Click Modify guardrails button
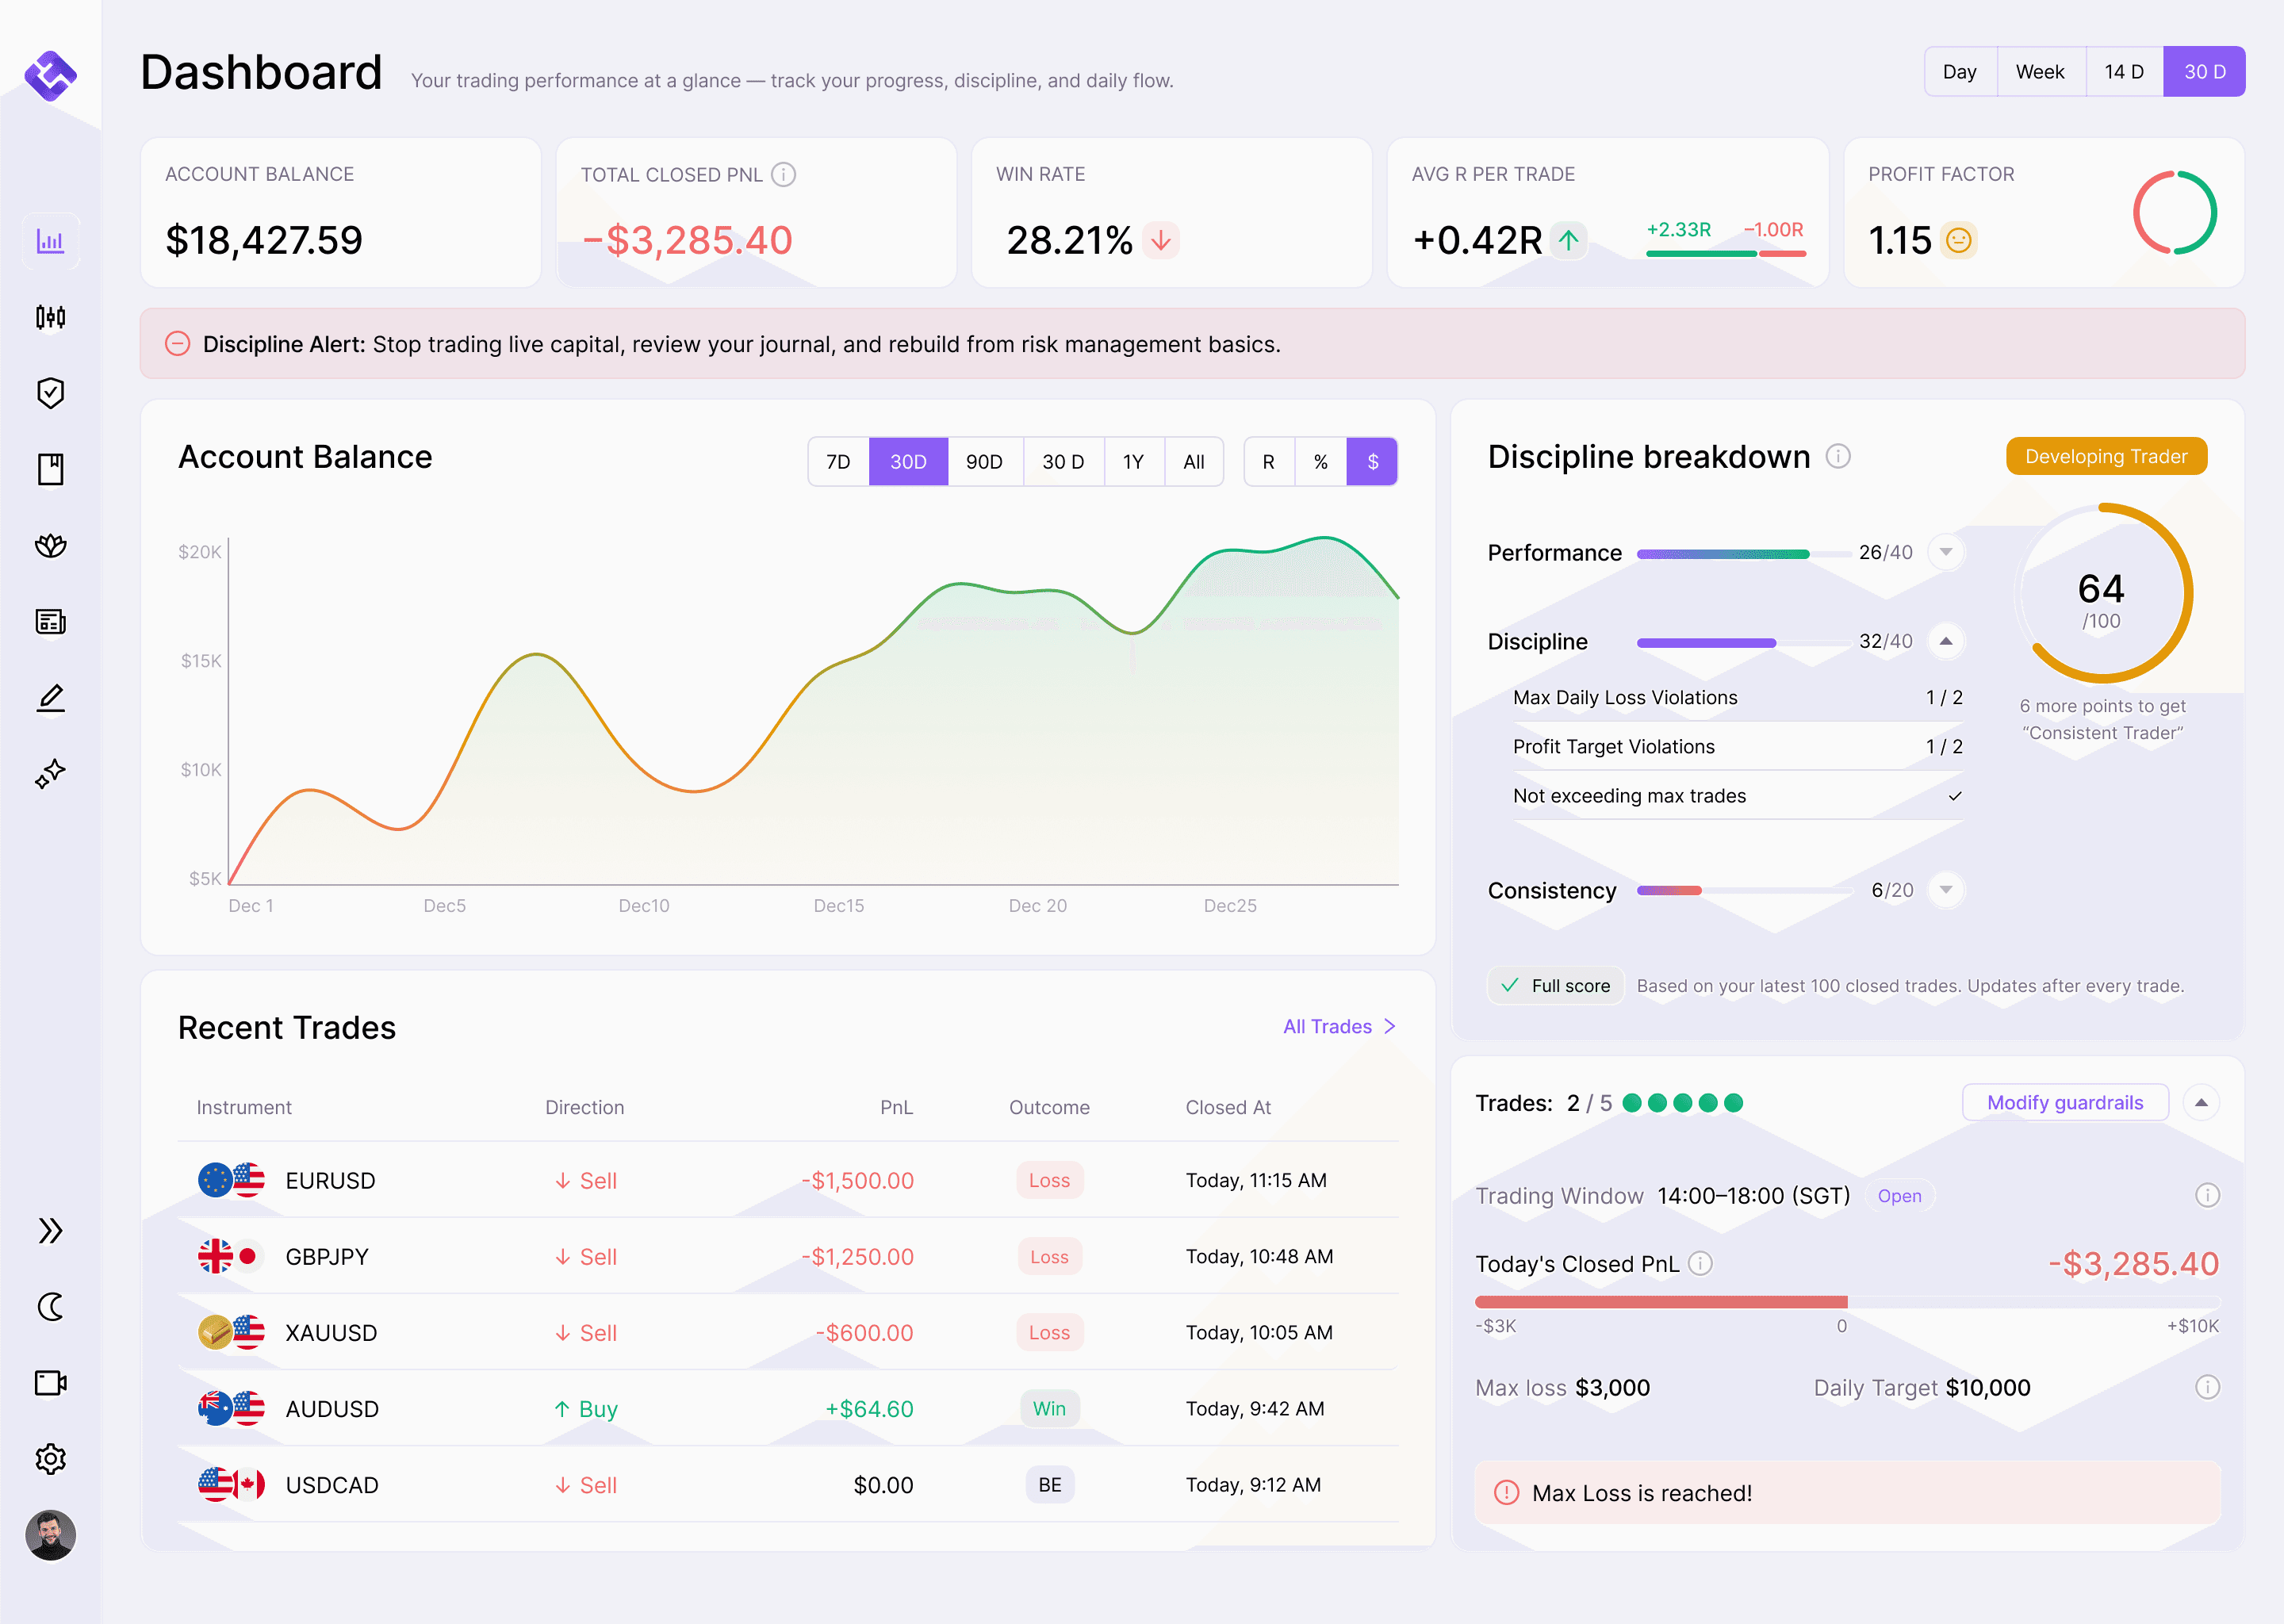2284x1624 pixels. (x=2064, y=1103)
